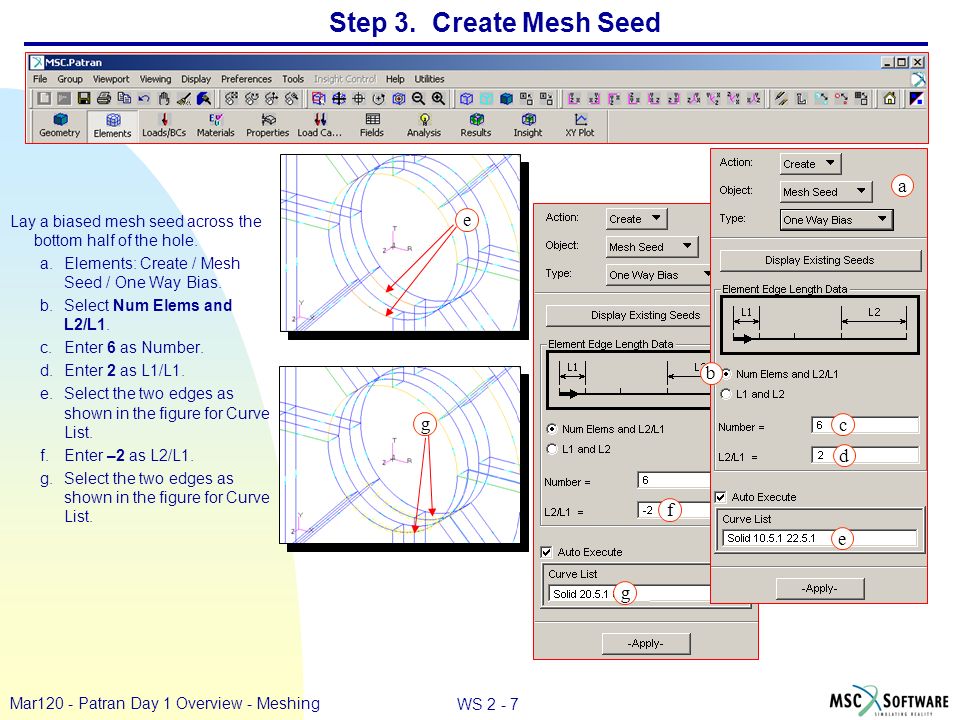
Task: Open the Analysis application tab
Action: [x=424, y=126]
